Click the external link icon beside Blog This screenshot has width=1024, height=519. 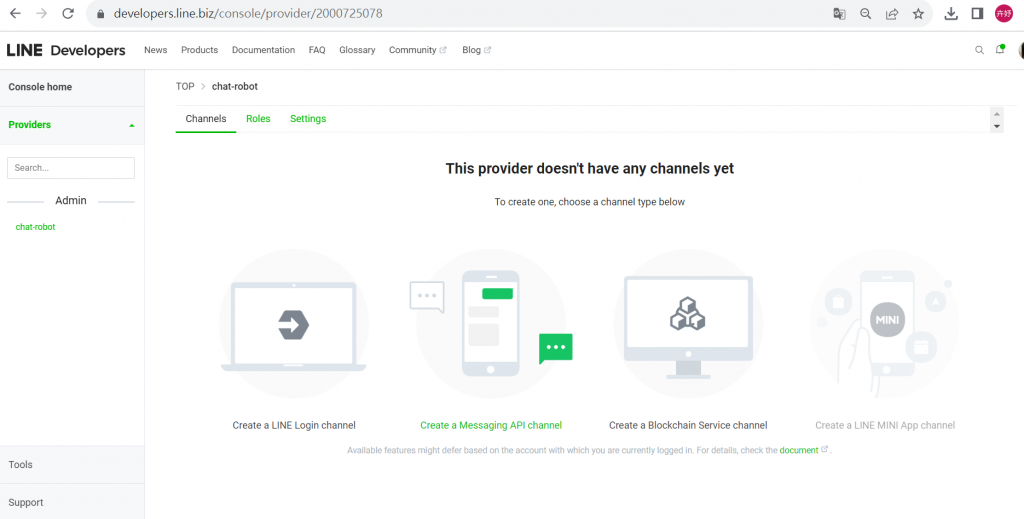point(487,50)
